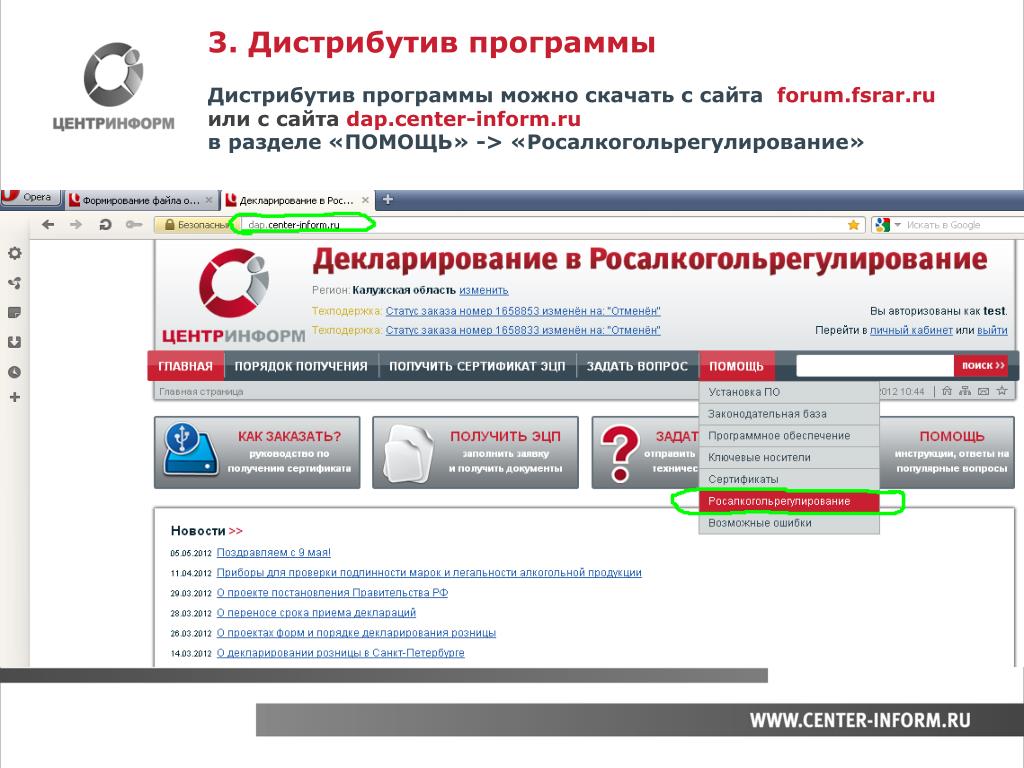The image size is (1024, 768).
Task: Open the ГЛАВНАЯ navigation item
Action: (185, 366)
